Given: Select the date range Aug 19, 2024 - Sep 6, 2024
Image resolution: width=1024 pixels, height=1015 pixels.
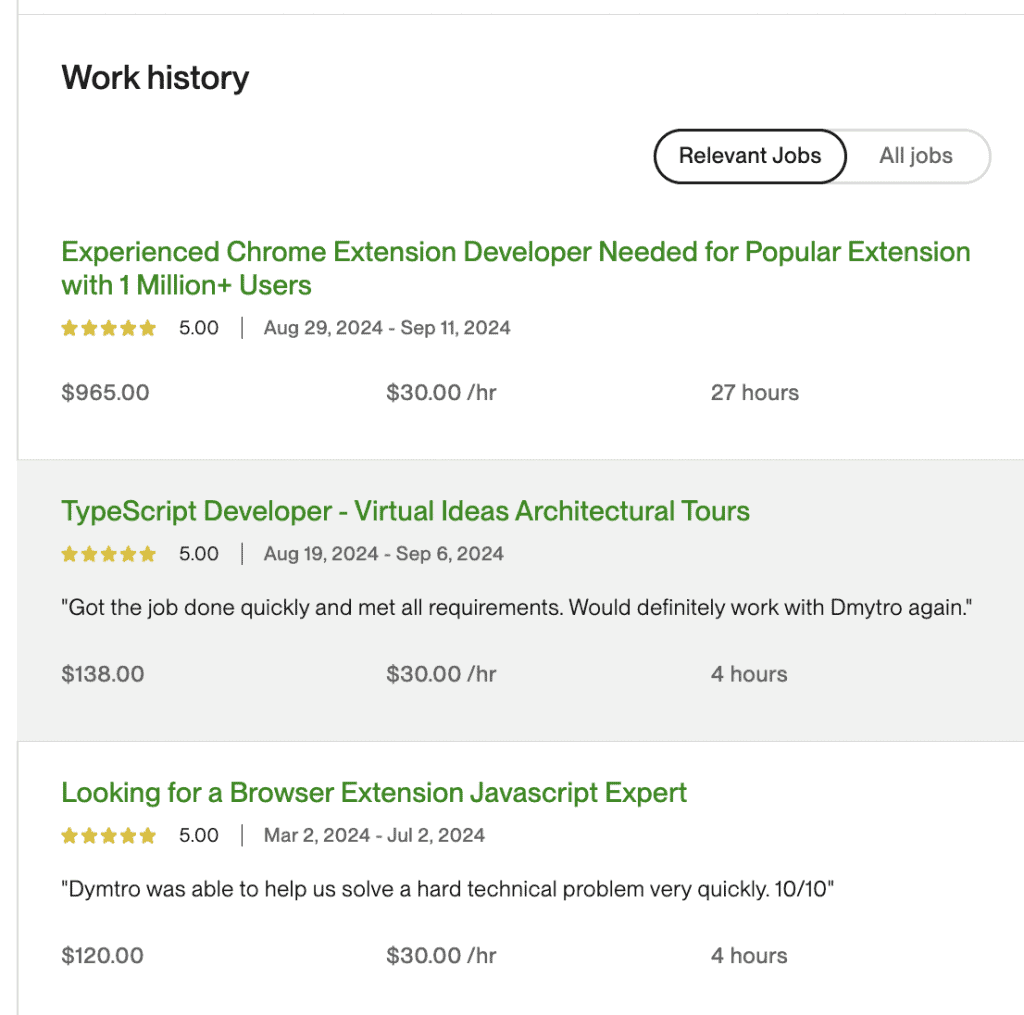Looking at the screenshot, I should [x=384, y=554].
